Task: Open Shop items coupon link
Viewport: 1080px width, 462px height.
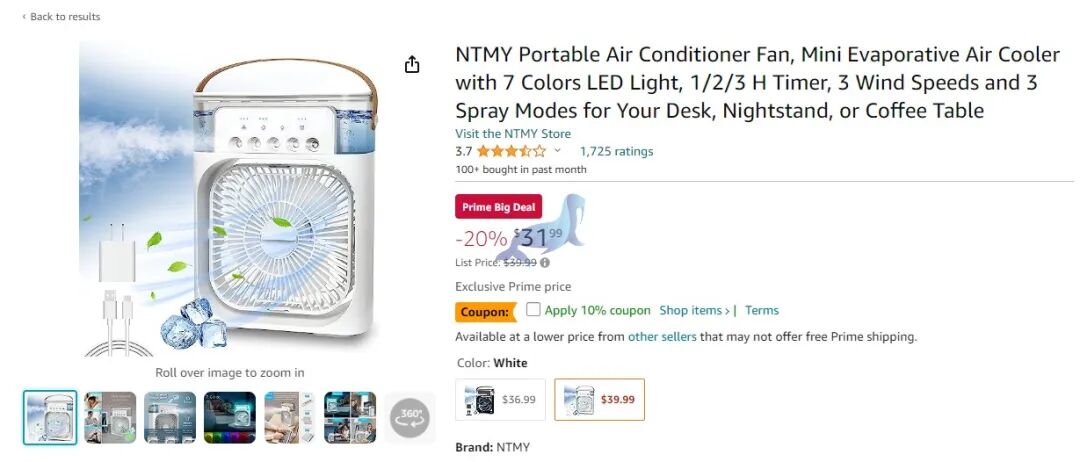Action: [697, 311]
